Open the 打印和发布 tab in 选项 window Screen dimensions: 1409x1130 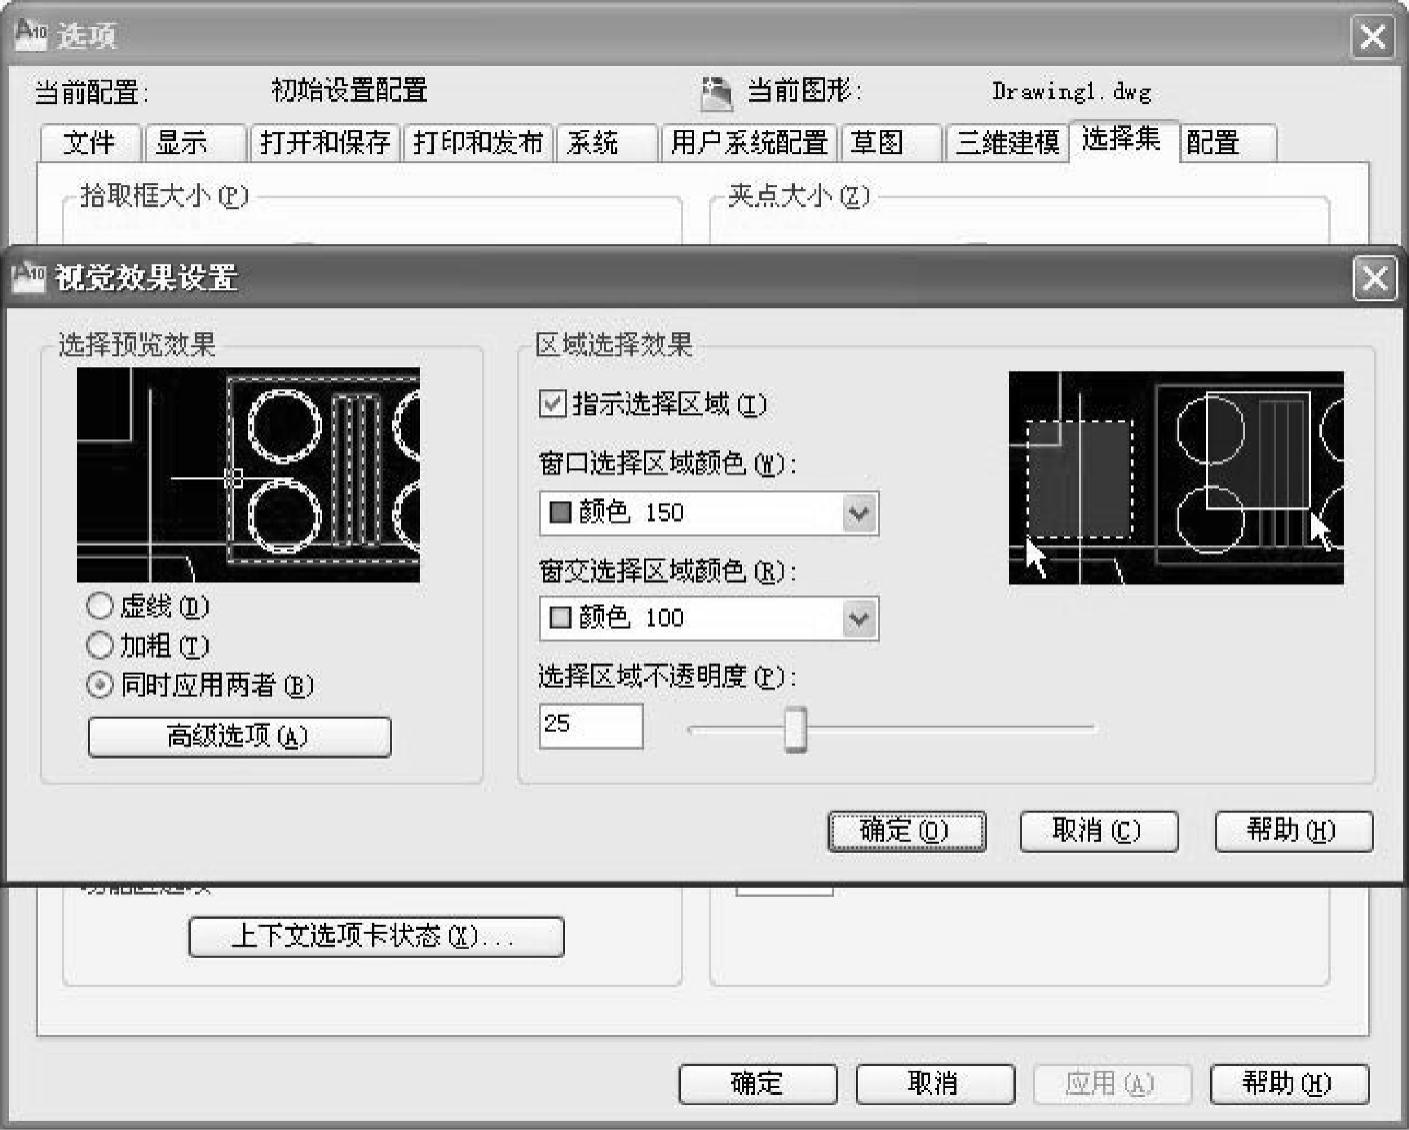tap(478, 143)
